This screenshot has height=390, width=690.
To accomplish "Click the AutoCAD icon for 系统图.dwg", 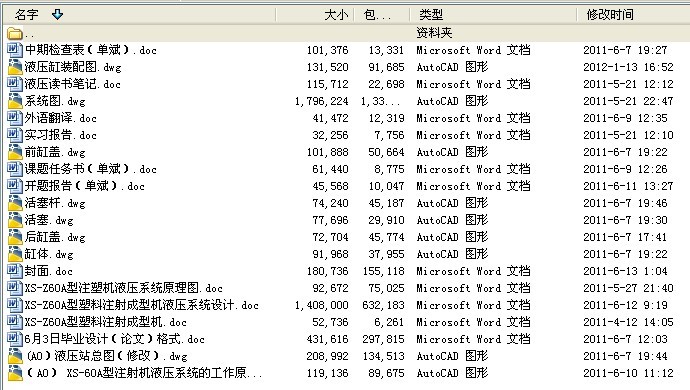I will [15, 101].
